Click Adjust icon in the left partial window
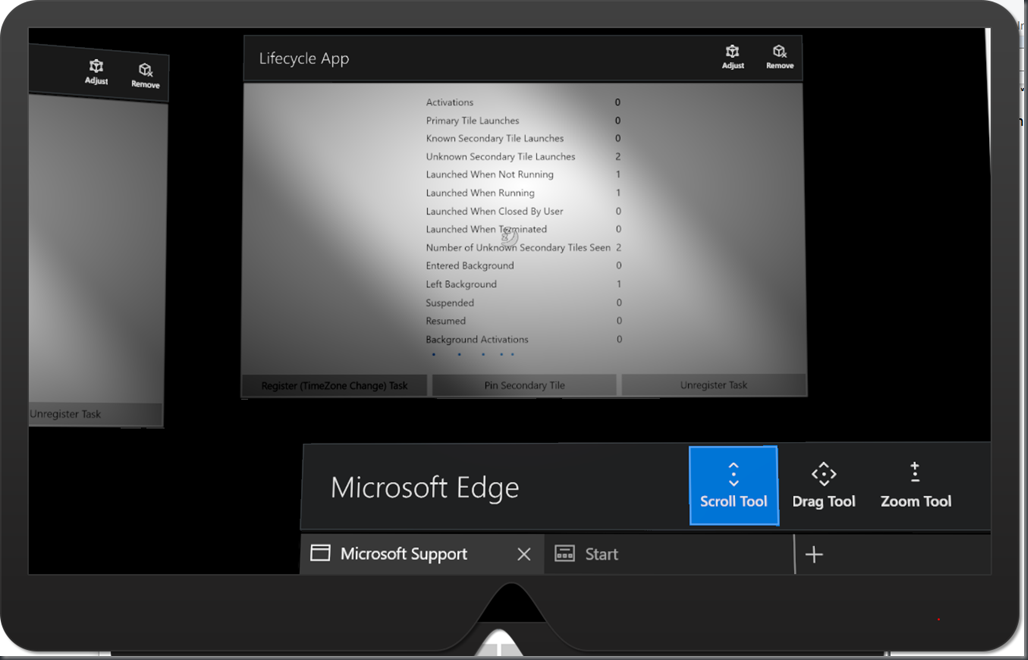The height and width of the screenshot is (660, 1028). (x=96, y=72)
